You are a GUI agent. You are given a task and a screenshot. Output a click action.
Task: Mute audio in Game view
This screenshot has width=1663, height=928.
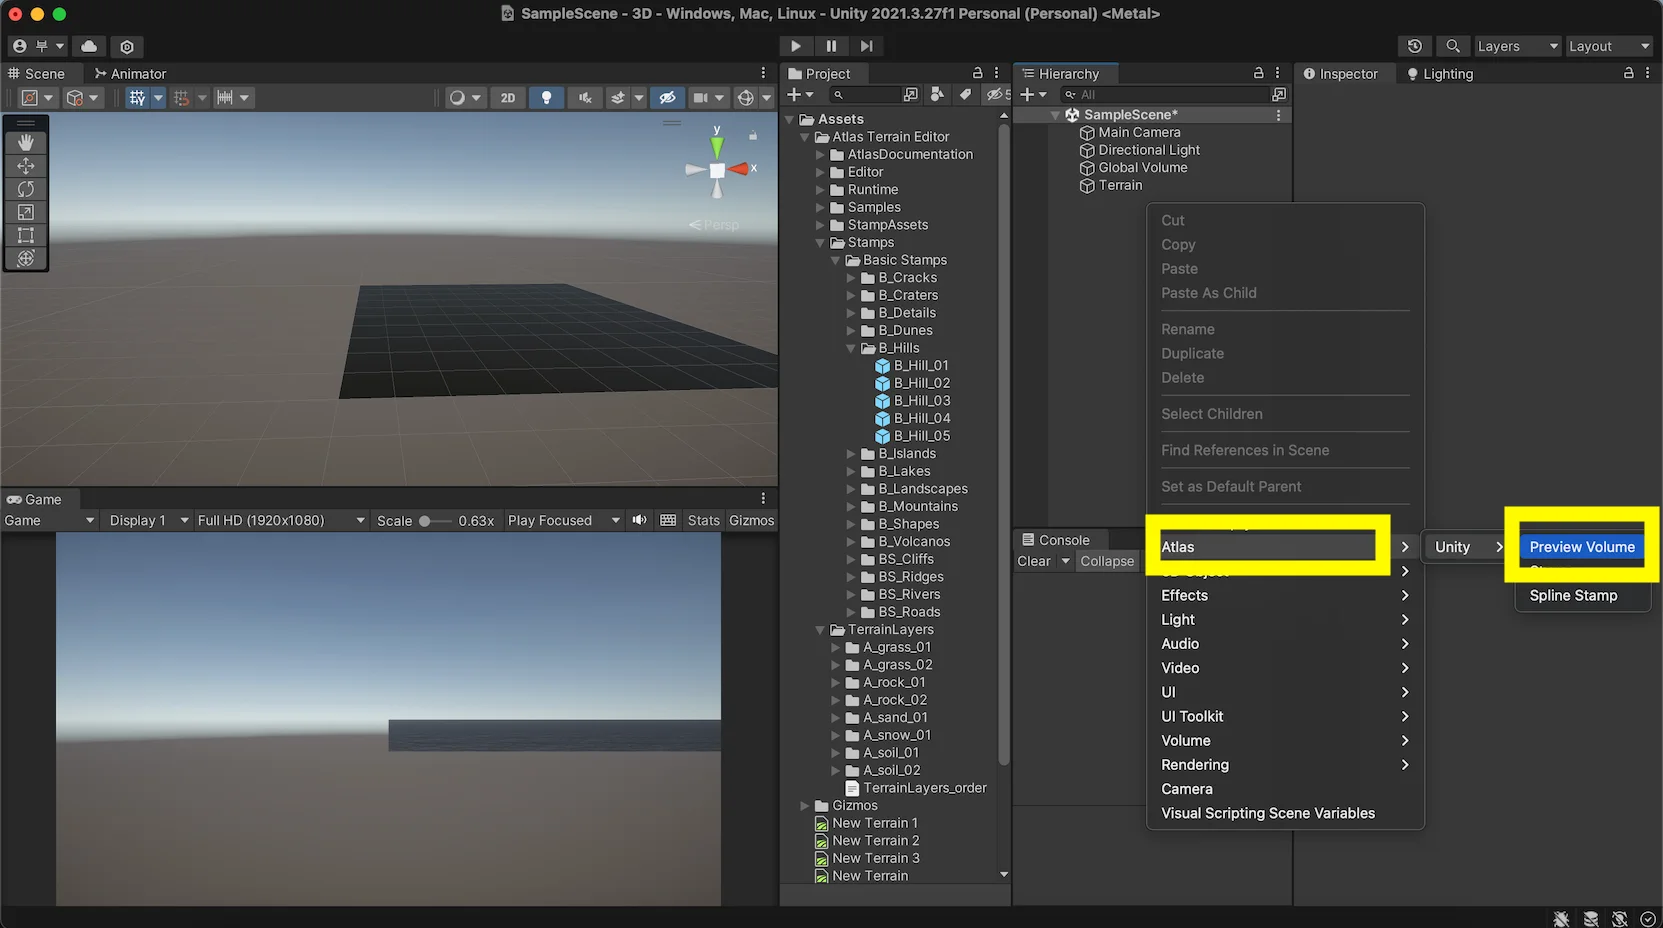tap(640, 520)
